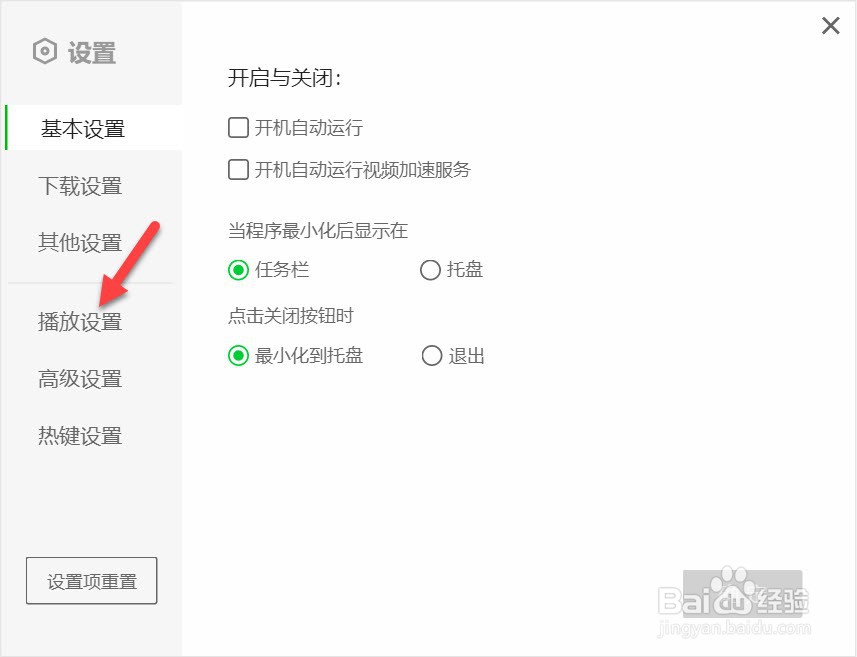Image resolution: width=857 pixels, height=657 pixels.
Task: Open 播放设置 in the sidebar
Action: (80, 321)
